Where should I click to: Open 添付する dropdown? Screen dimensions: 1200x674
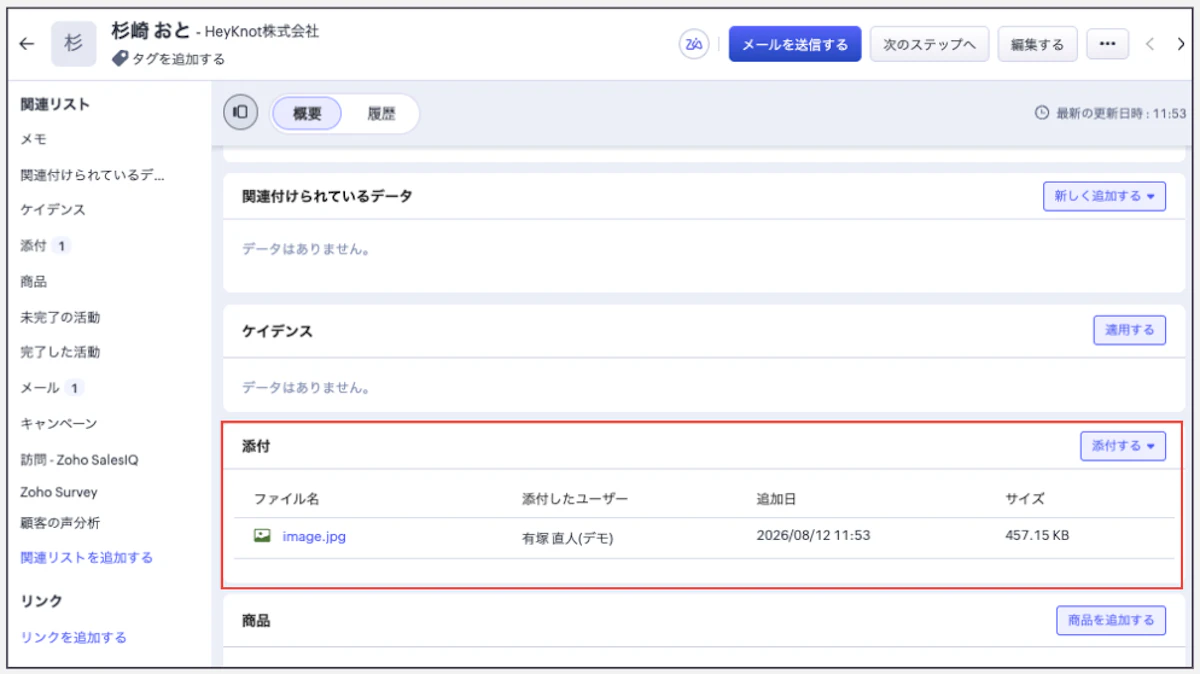point(1123,446)
